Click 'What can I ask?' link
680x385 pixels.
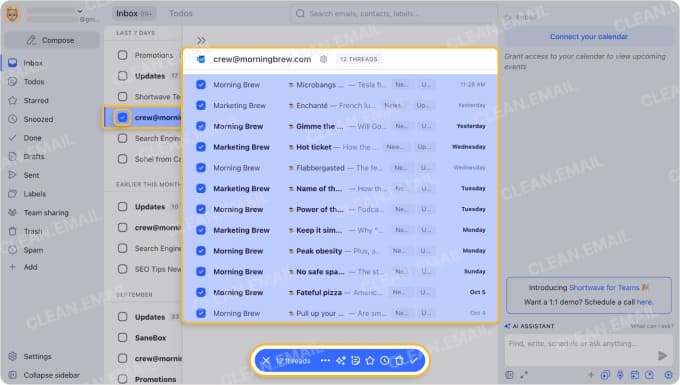(651, 326)
